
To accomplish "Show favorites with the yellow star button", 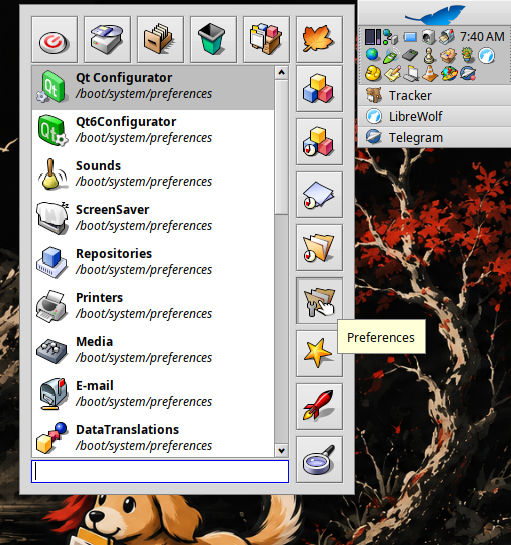I will [x=319, y=353].
